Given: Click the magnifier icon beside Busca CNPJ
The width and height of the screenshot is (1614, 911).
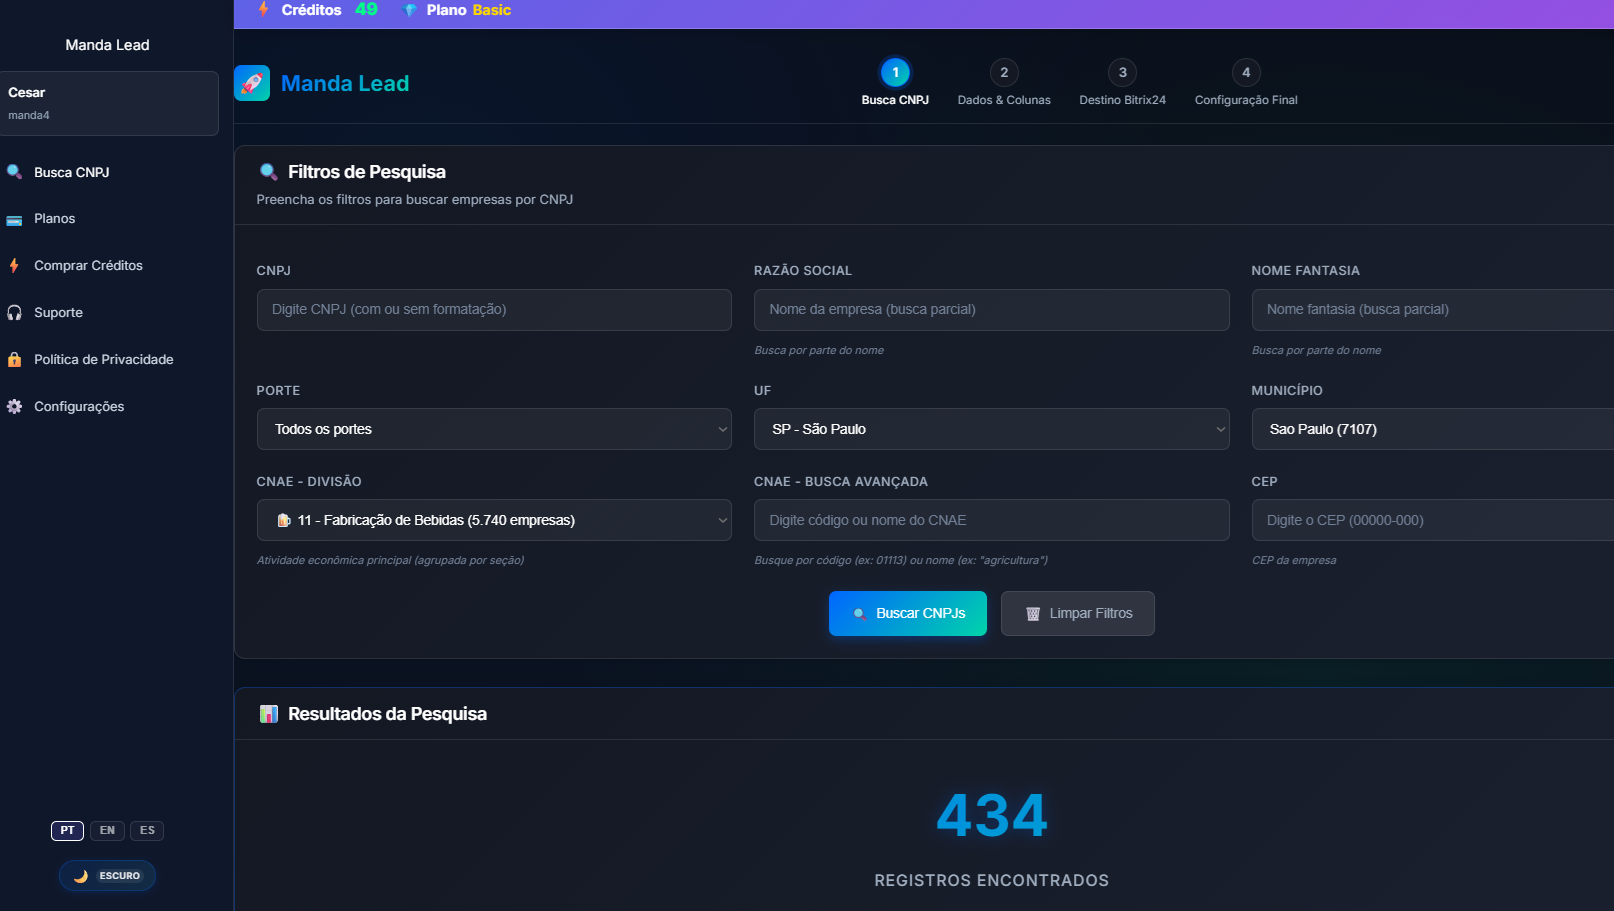Looking at the screenshot, I should [14, 172].
